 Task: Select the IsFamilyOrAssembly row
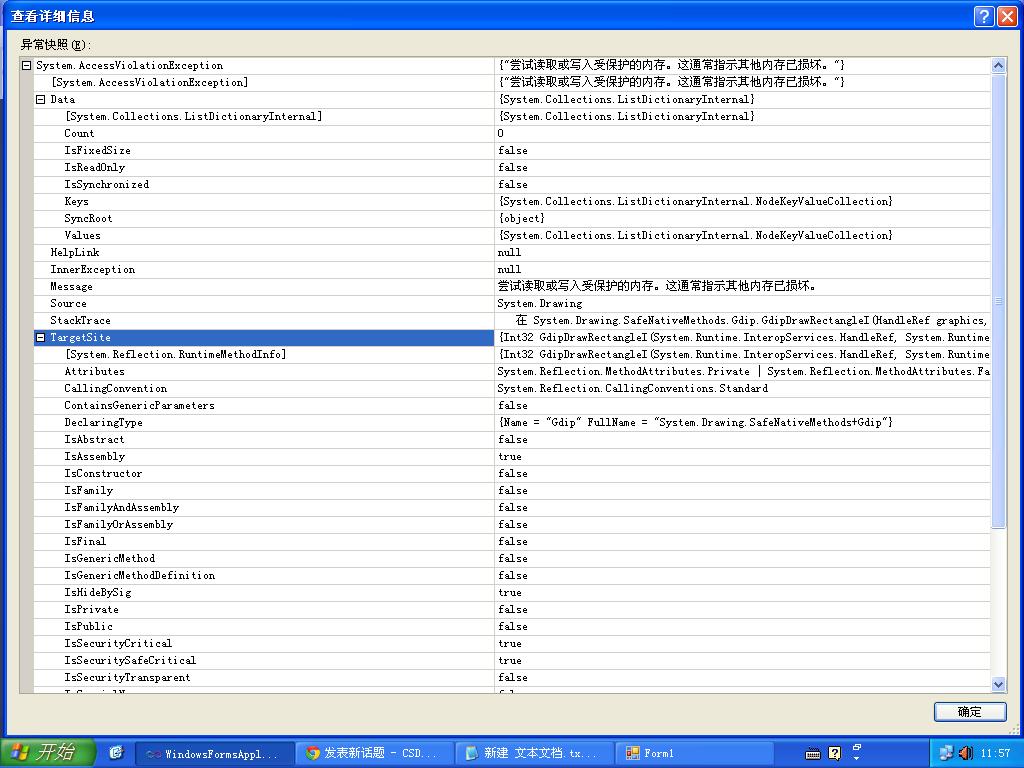coord(512,524)
